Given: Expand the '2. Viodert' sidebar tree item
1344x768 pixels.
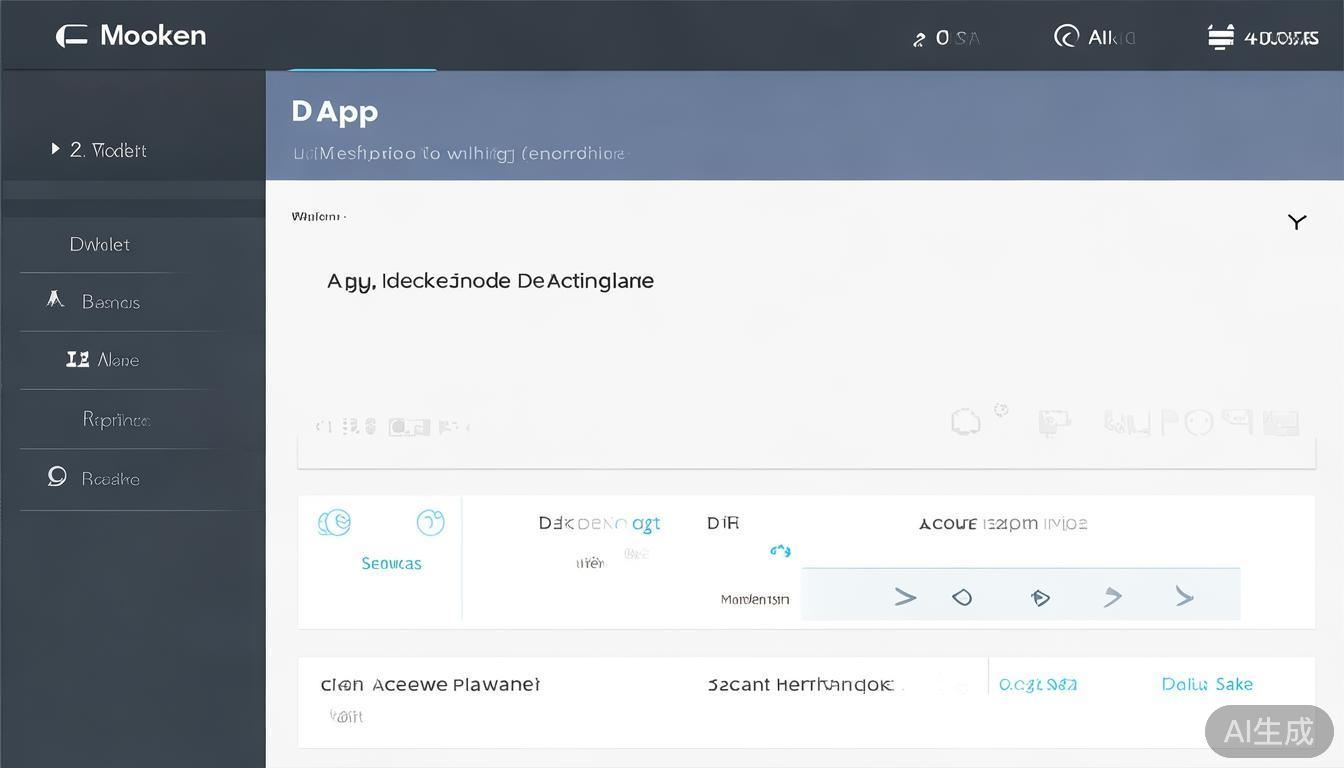Looking at the screenshot, I should click(56, 150).
